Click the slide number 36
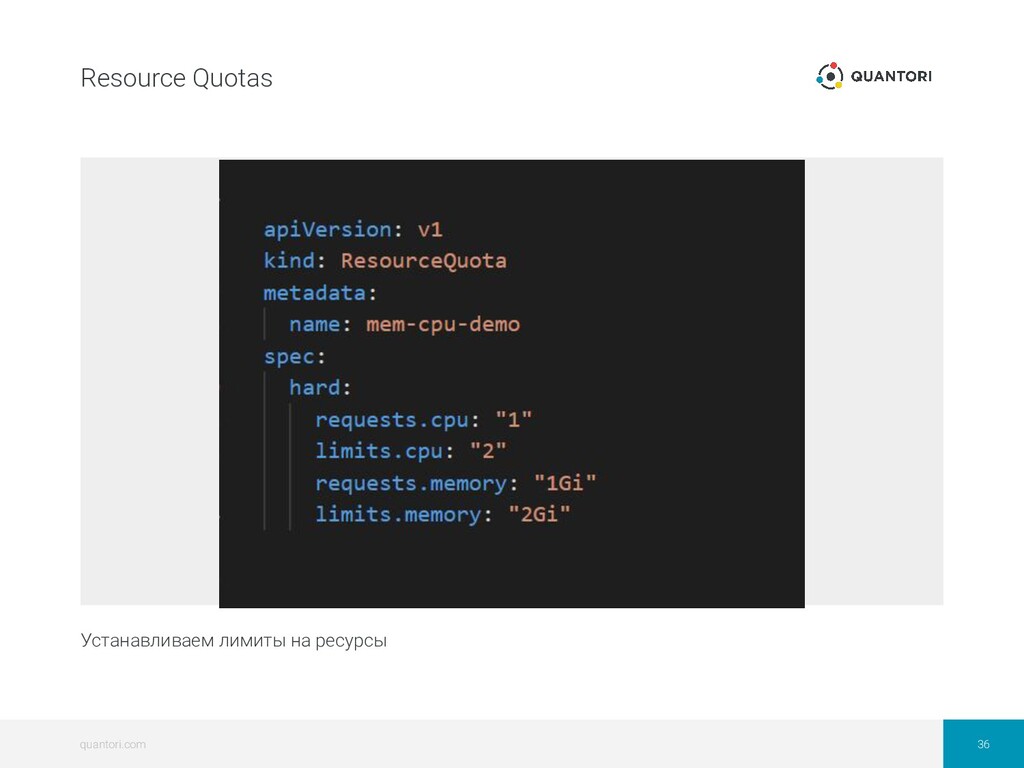The height and width of the screenshot is (768, 1024). click(x=984, y=744)
